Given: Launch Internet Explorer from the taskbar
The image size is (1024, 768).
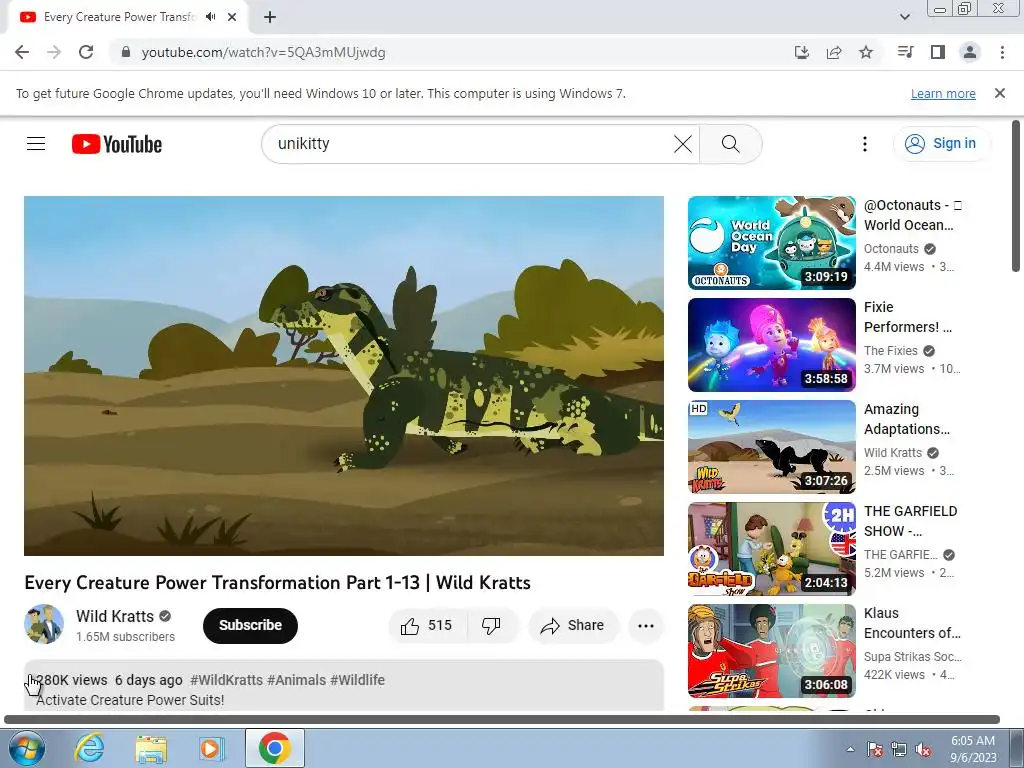Looking at the screenshot, I should coord(89,748).
